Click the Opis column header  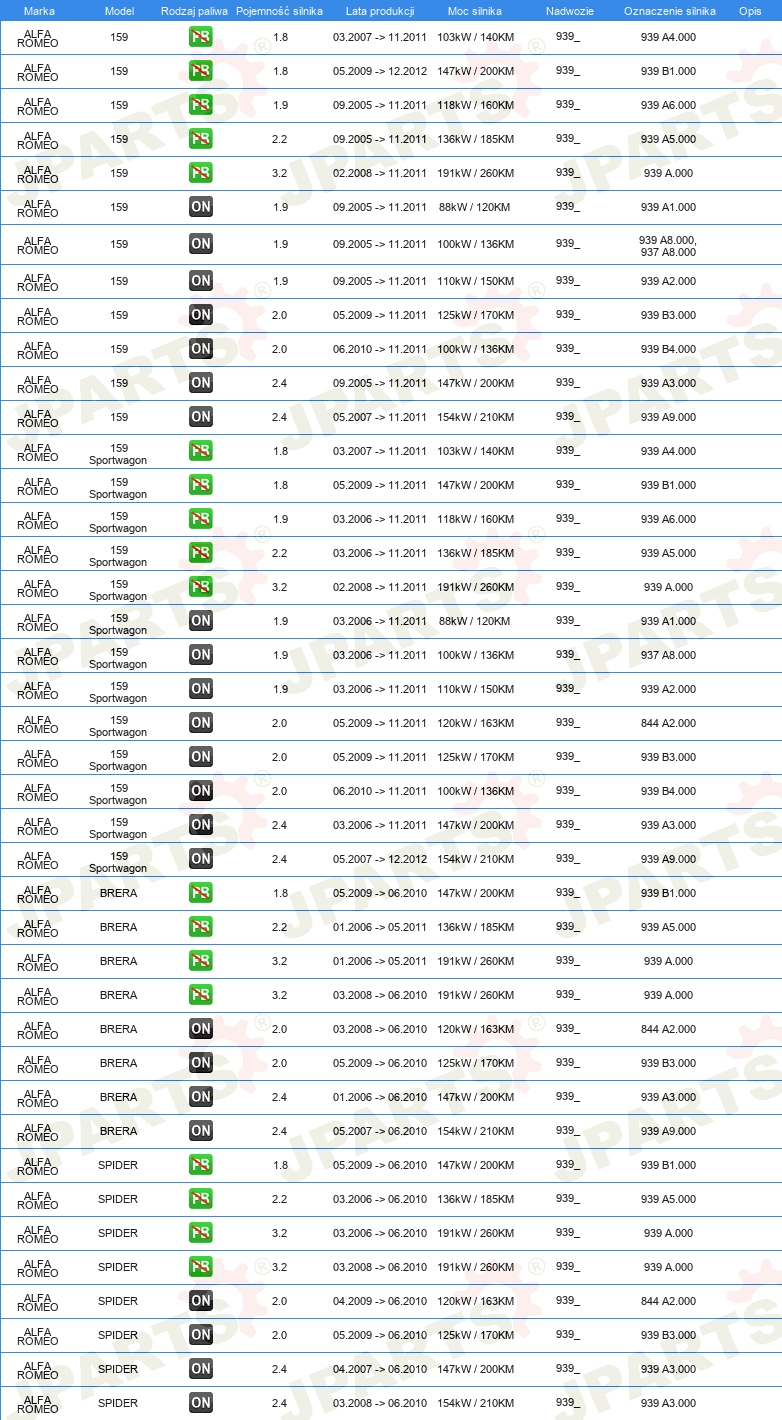(x=750, y=11)
